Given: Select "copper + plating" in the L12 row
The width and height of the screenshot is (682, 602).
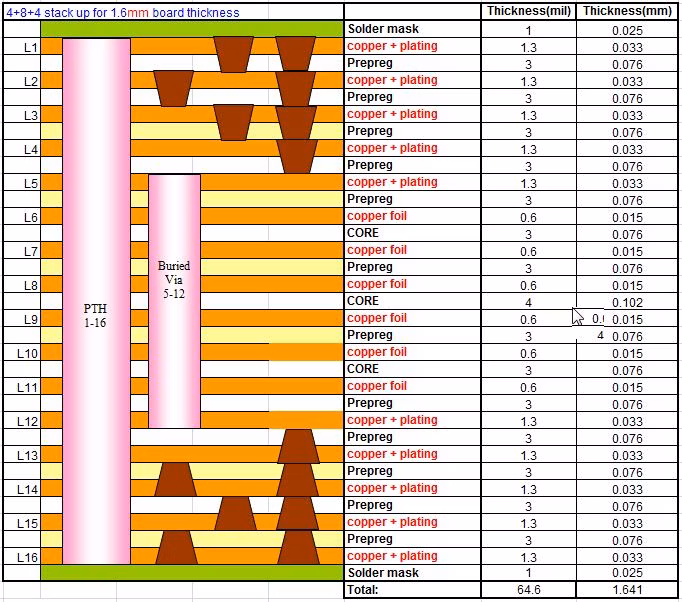Looking at the screenshot, I should 392,420.
